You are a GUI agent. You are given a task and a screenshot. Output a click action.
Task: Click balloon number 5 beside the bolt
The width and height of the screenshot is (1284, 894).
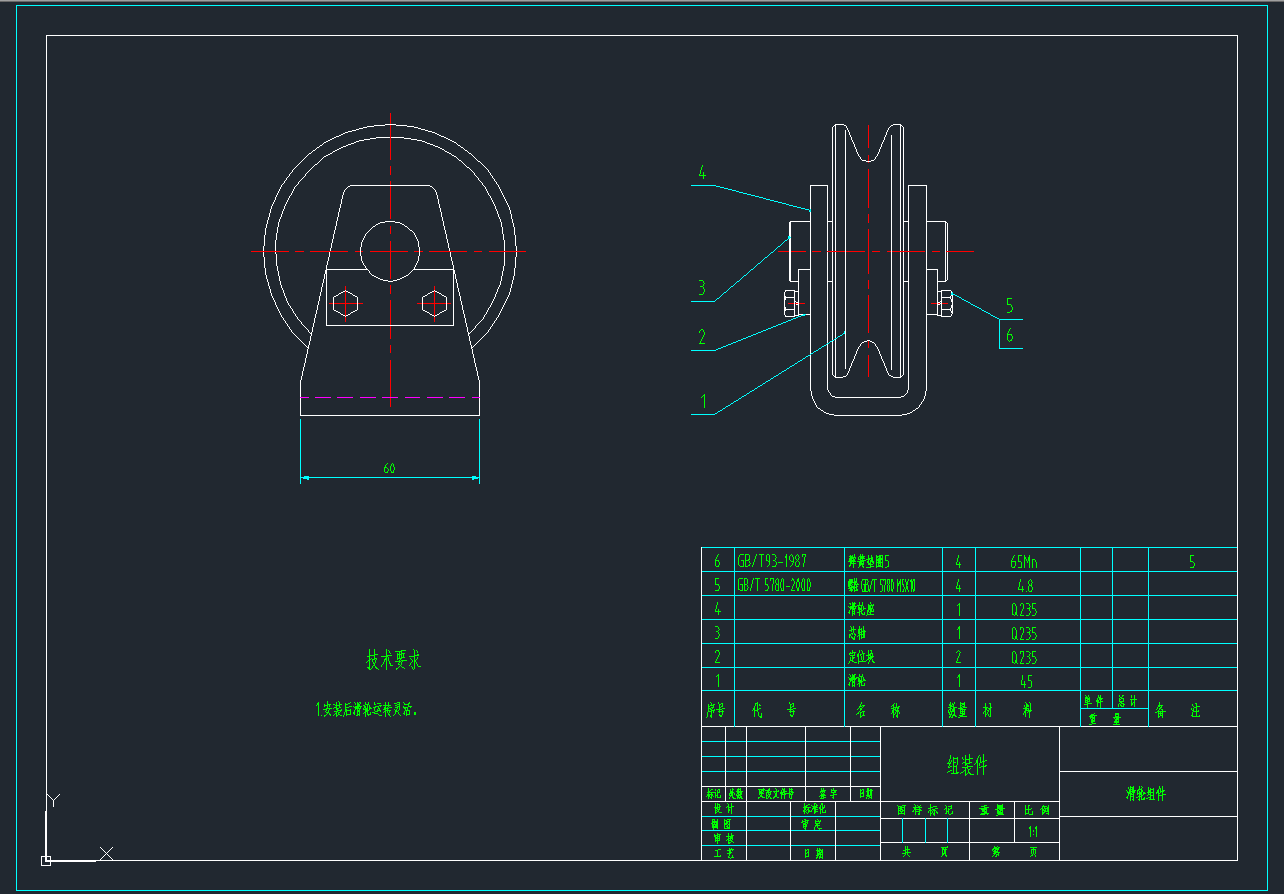click(x=1010, y=306)
